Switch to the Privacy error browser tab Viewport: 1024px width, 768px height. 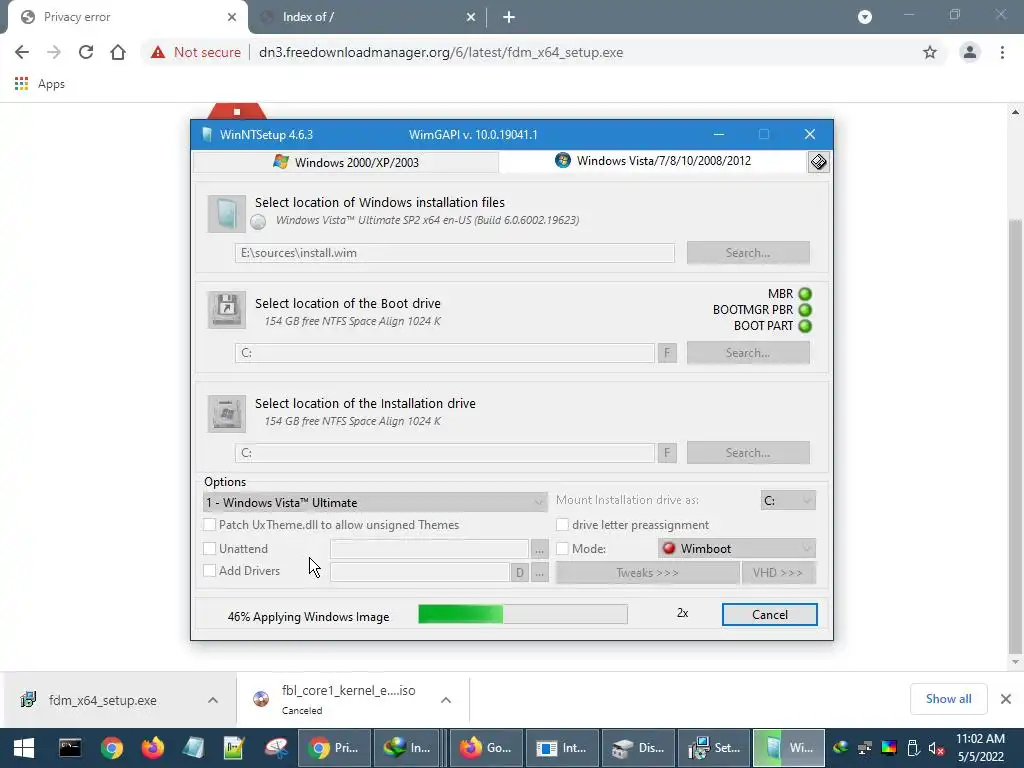(x=129, y=17)
